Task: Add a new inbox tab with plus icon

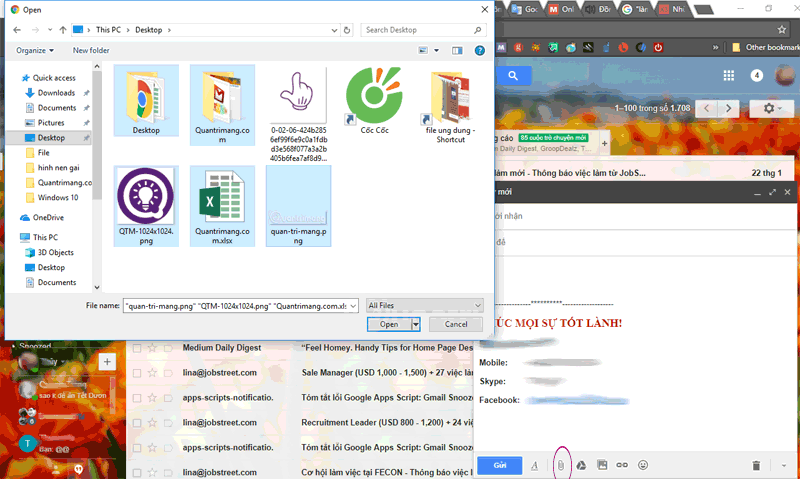Action: click(x=605, y=143)
